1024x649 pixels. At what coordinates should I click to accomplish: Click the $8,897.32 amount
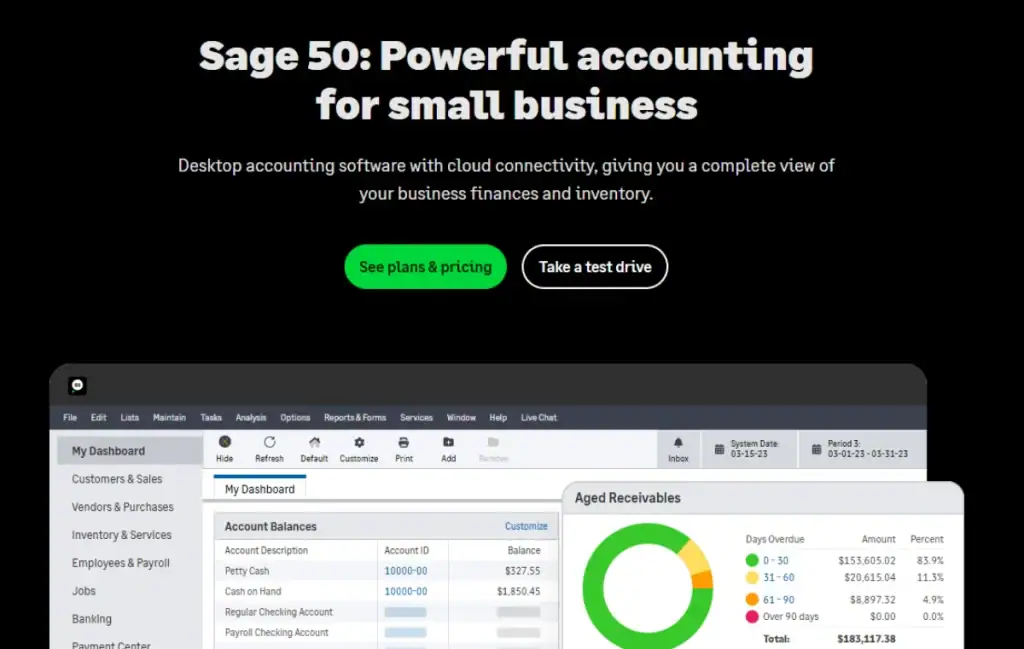pos(872,599)
